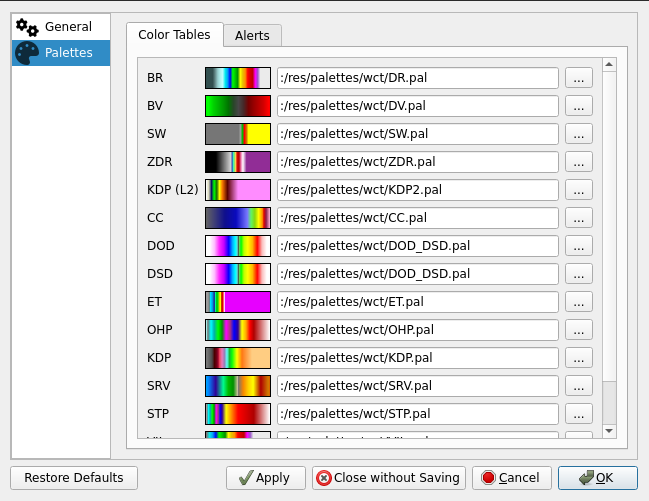649x501 pixels.
Task: Browse for KDP (L2) palette file
Action: pos(579,190)
